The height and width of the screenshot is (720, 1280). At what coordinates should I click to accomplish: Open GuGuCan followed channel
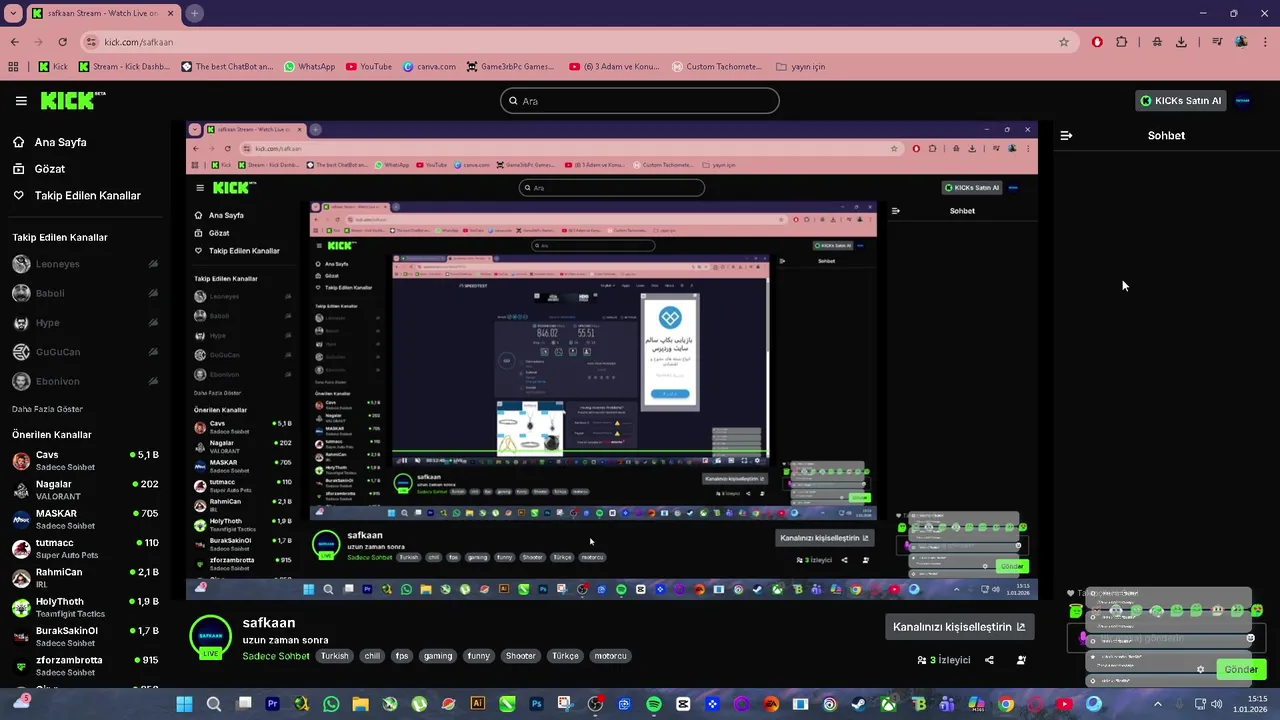(x=85, y=352)
